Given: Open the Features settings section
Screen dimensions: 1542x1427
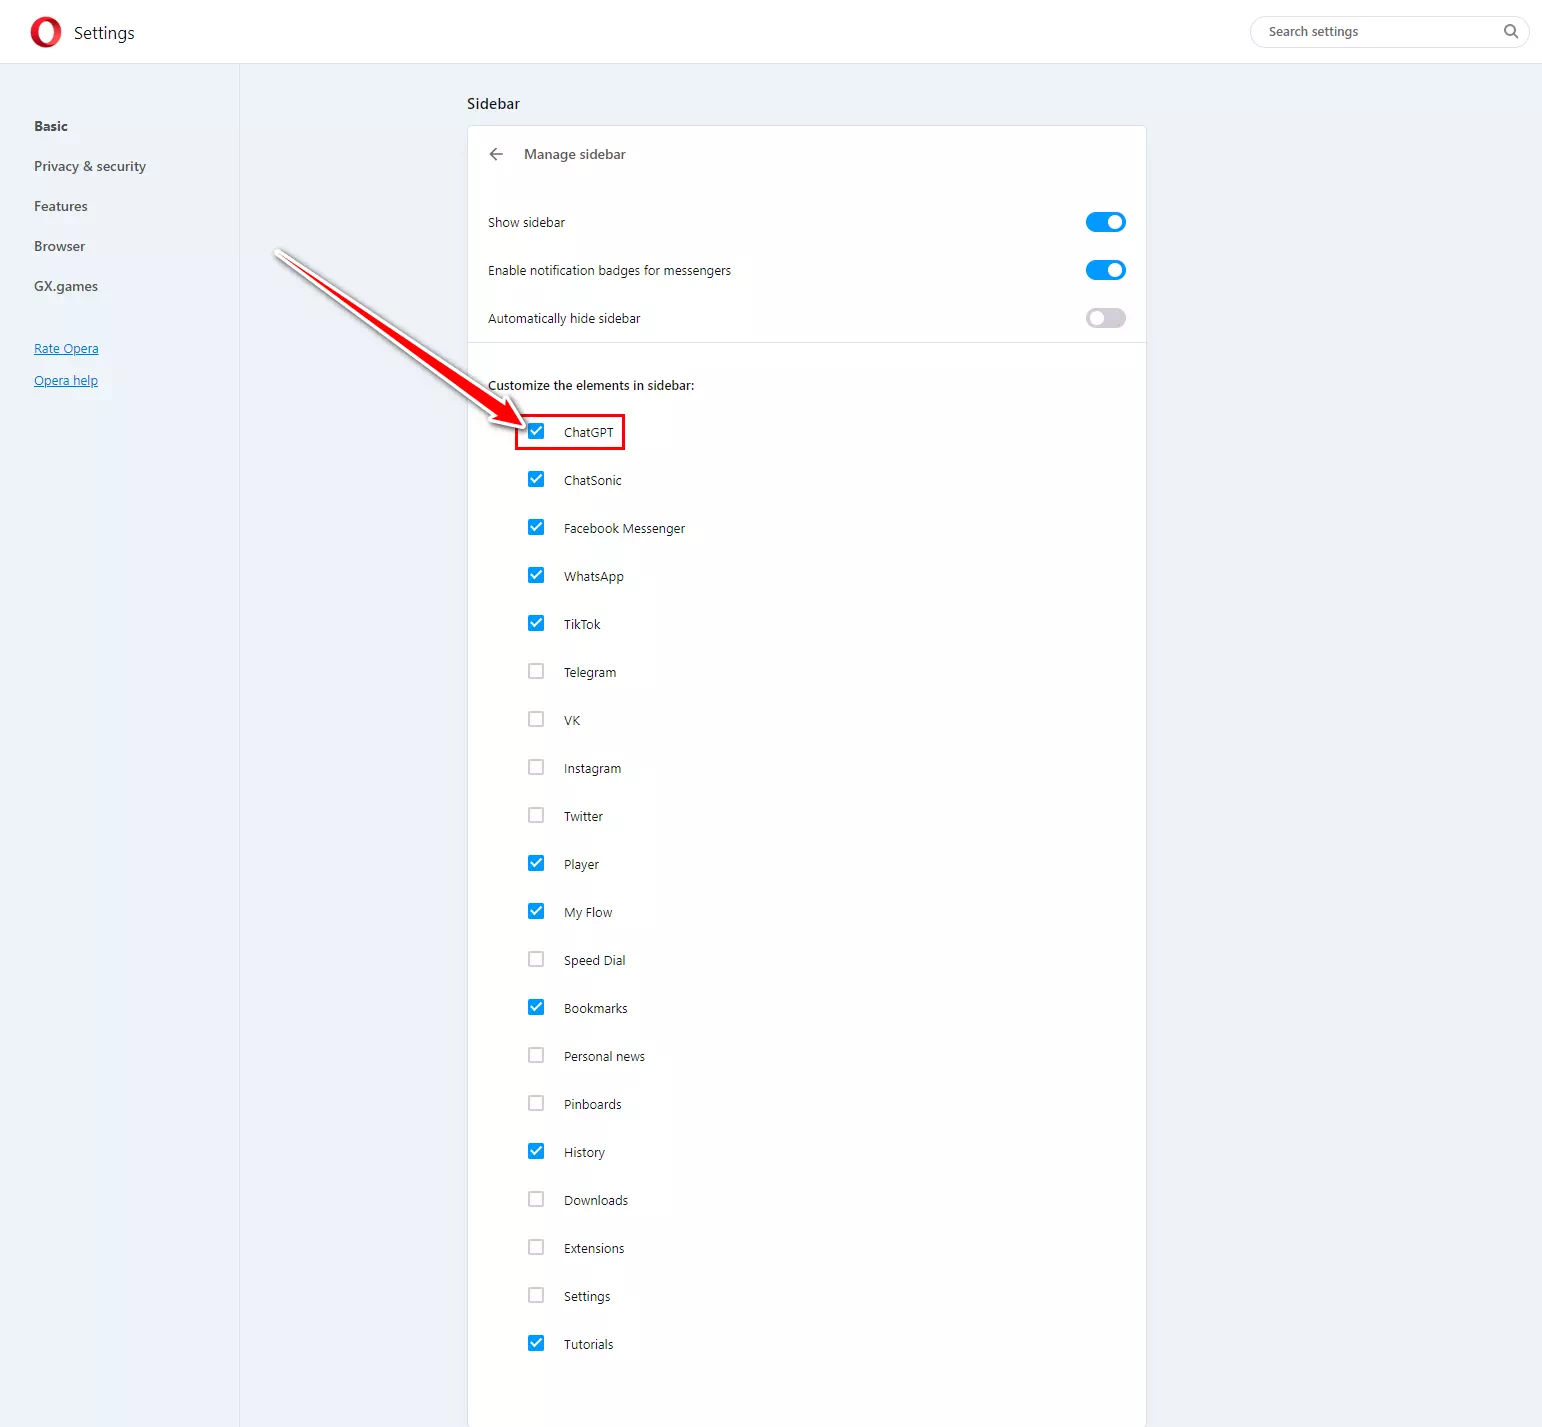Looking at the screenshot, I should (x=61, y=206).
